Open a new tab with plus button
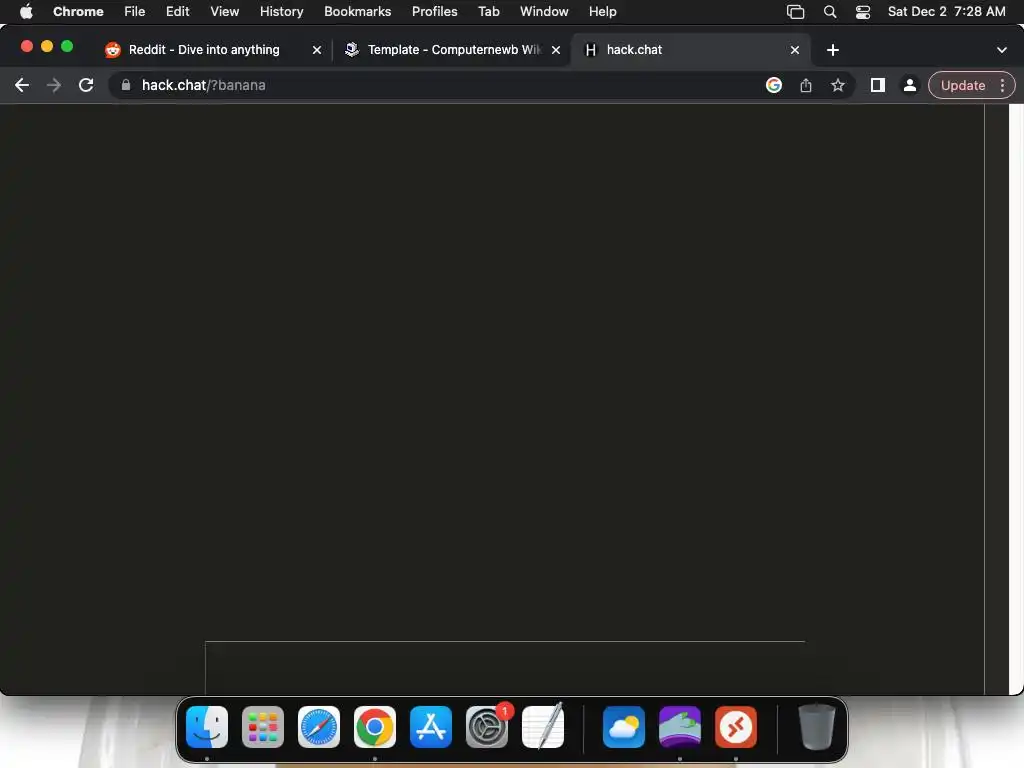The height and width of the screenshot is (768, 1024). [833, 50]
